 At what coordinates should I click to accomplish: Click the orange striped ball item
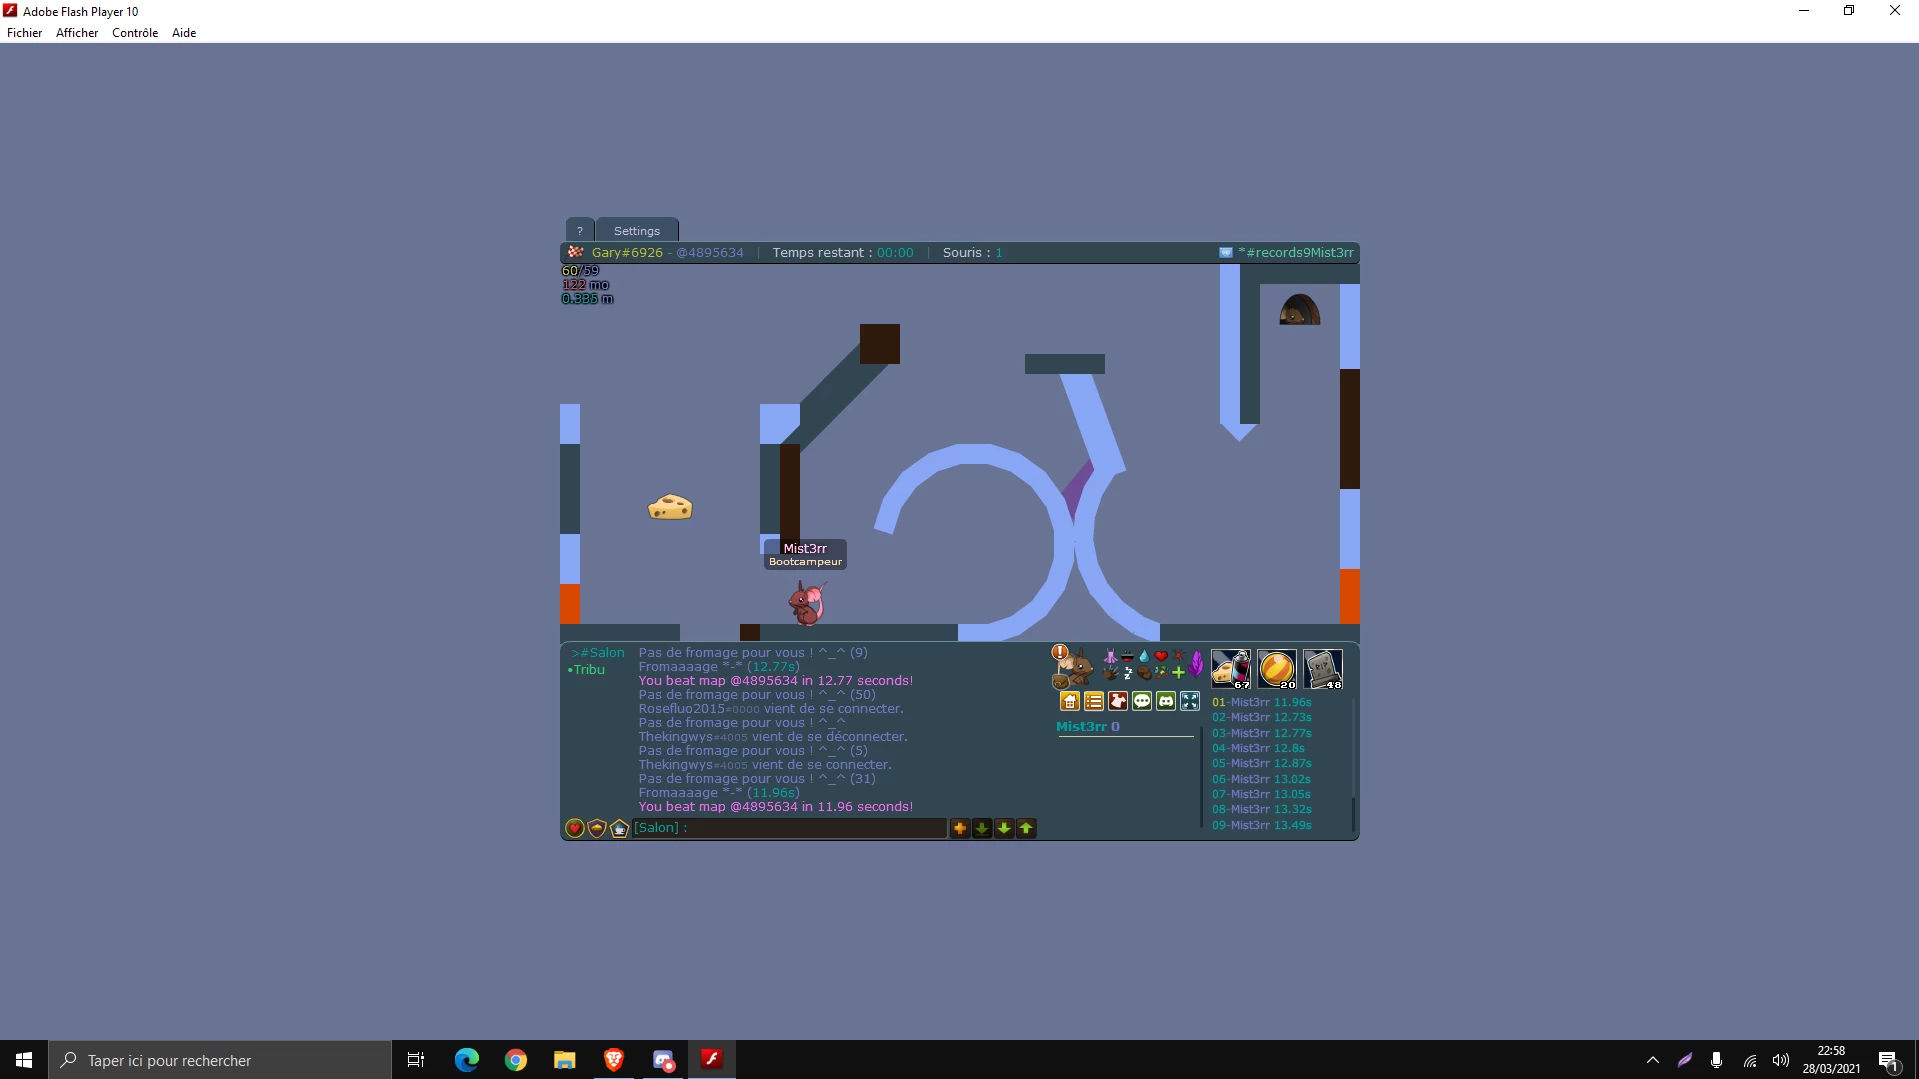(1277, 669)
